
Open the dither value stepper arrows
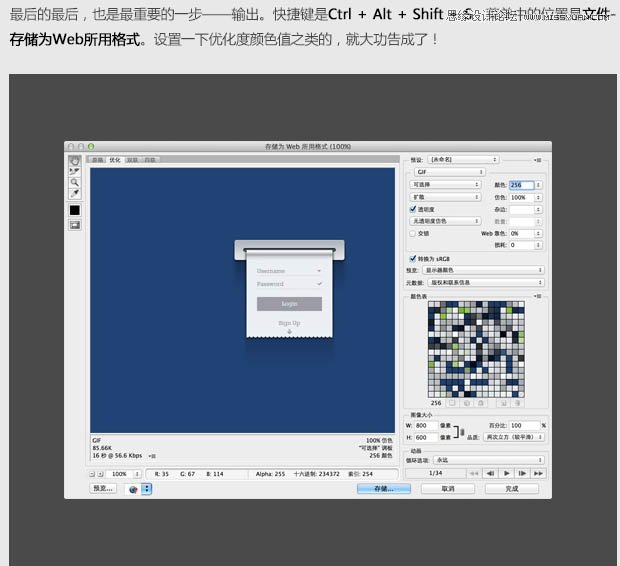click(x=538, y=197)
